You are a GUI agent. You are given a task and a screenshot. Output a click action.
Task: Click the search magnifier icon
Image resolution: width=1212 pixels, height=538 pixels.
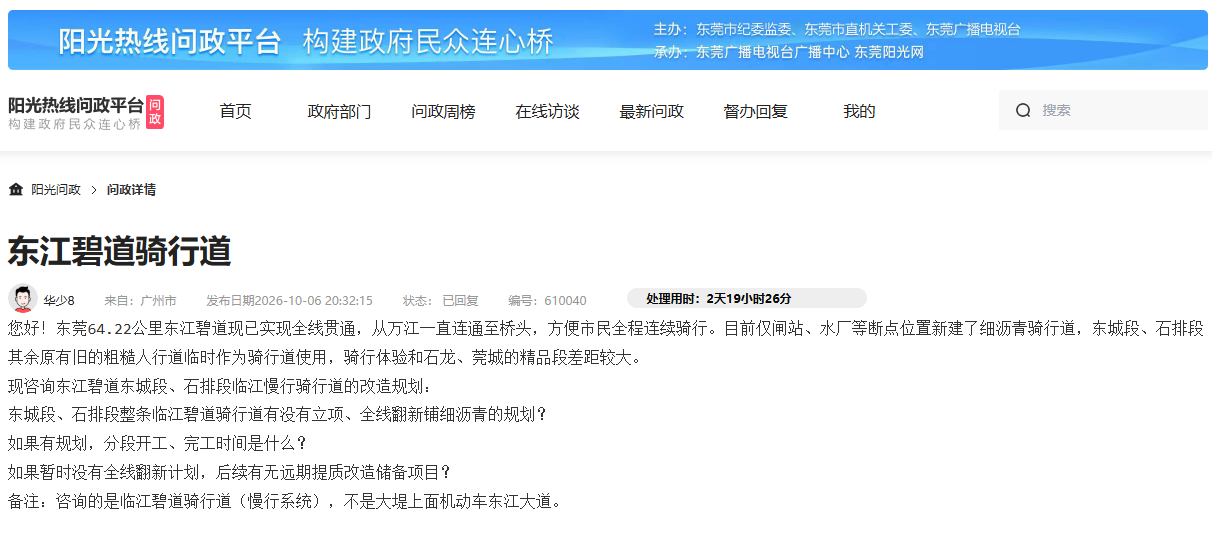[1023, 110]
